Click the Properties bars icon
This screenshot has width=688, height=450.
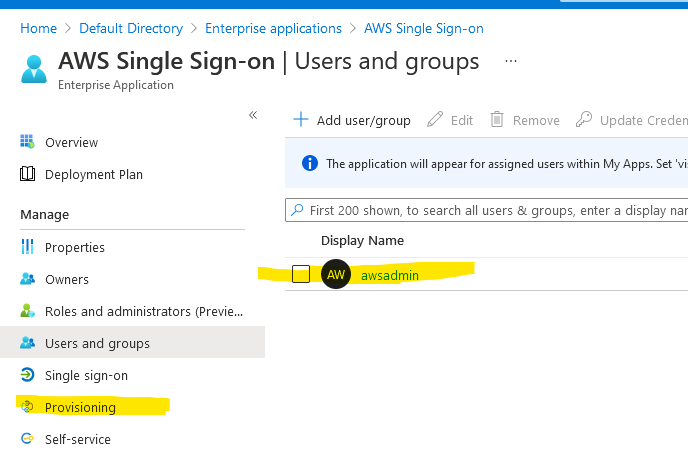(27, 246)
